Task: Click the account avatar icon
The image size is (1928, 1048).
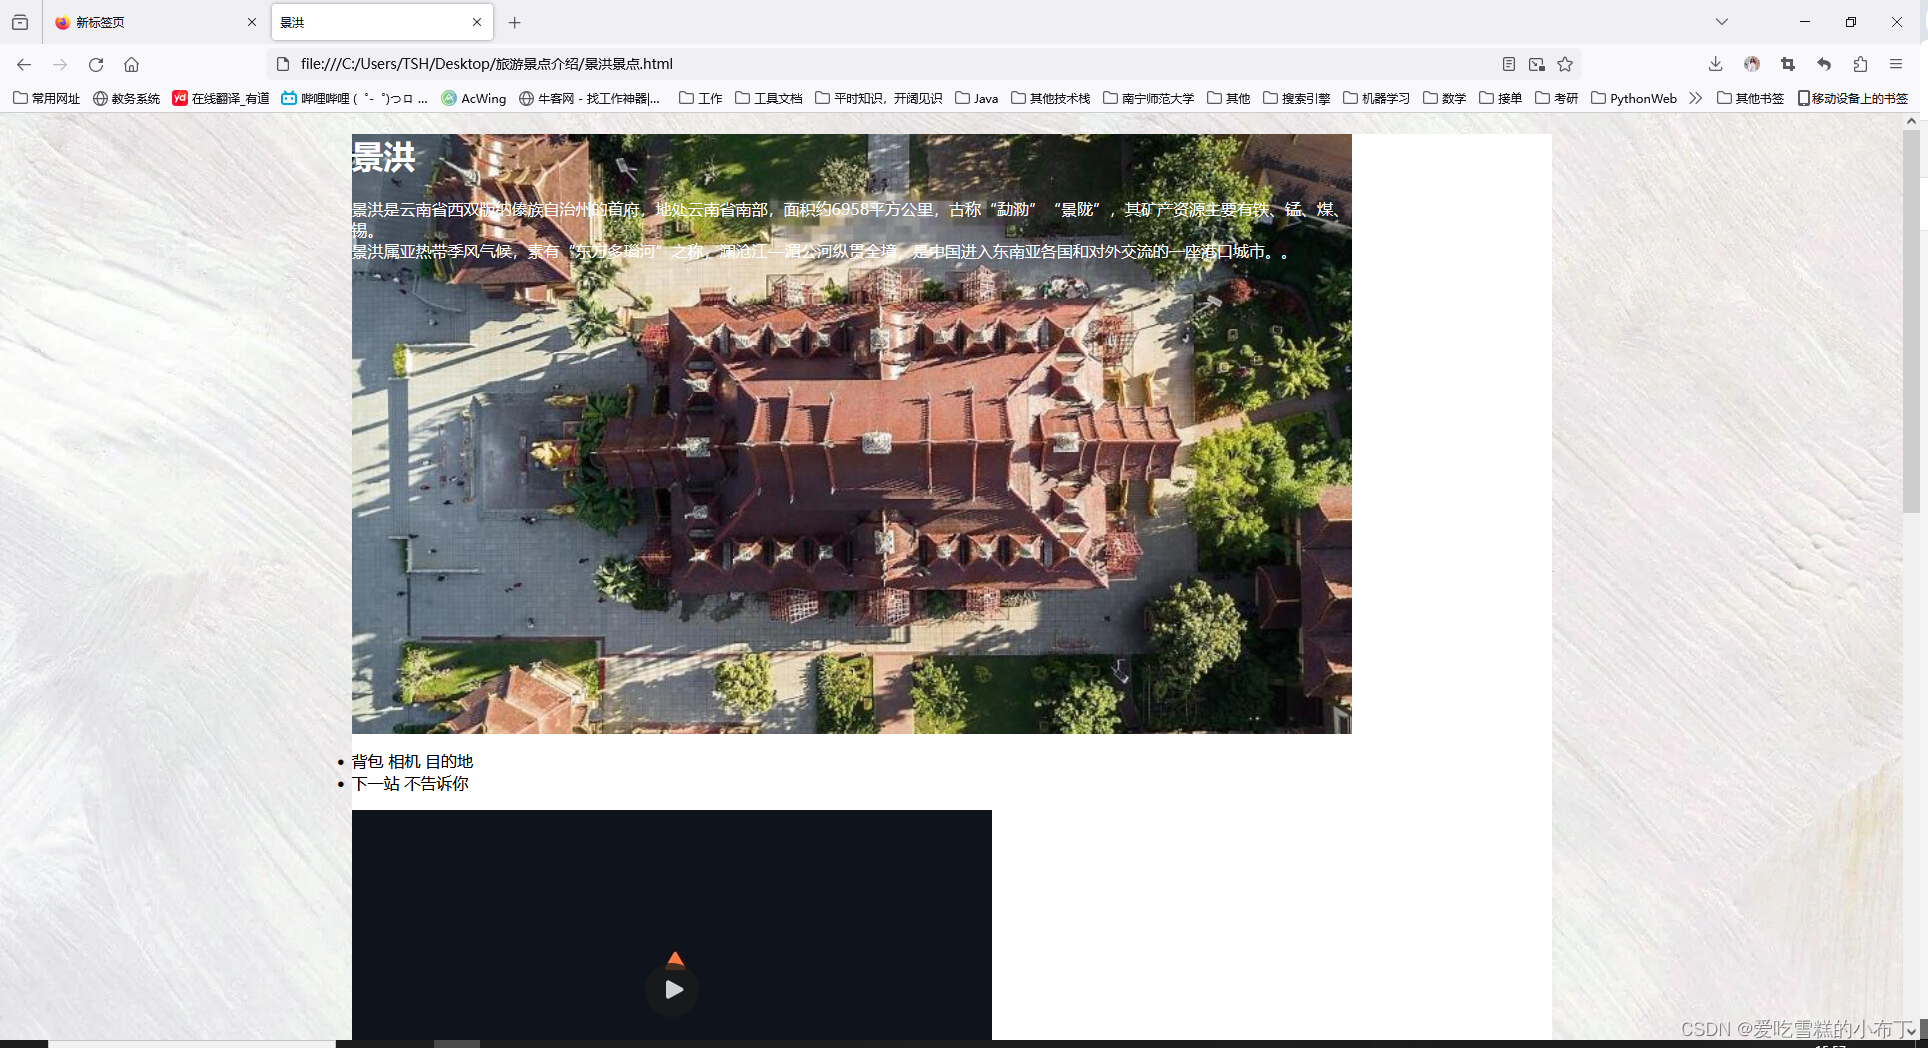Action: point(1752,64)
